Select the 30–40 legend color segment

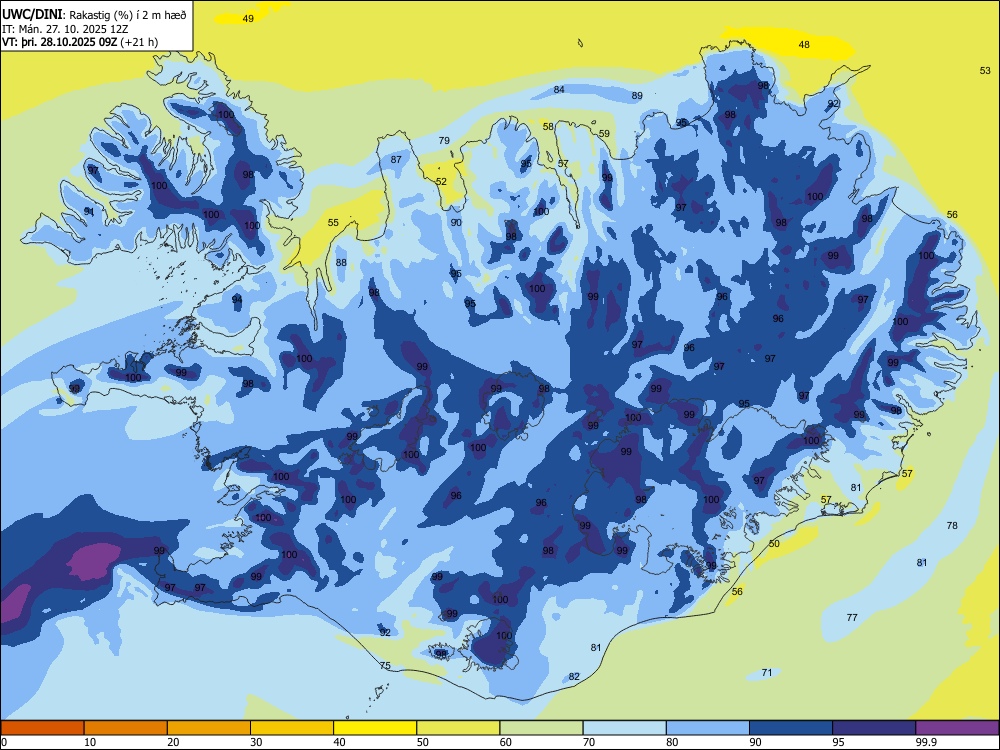click(292, 728)
